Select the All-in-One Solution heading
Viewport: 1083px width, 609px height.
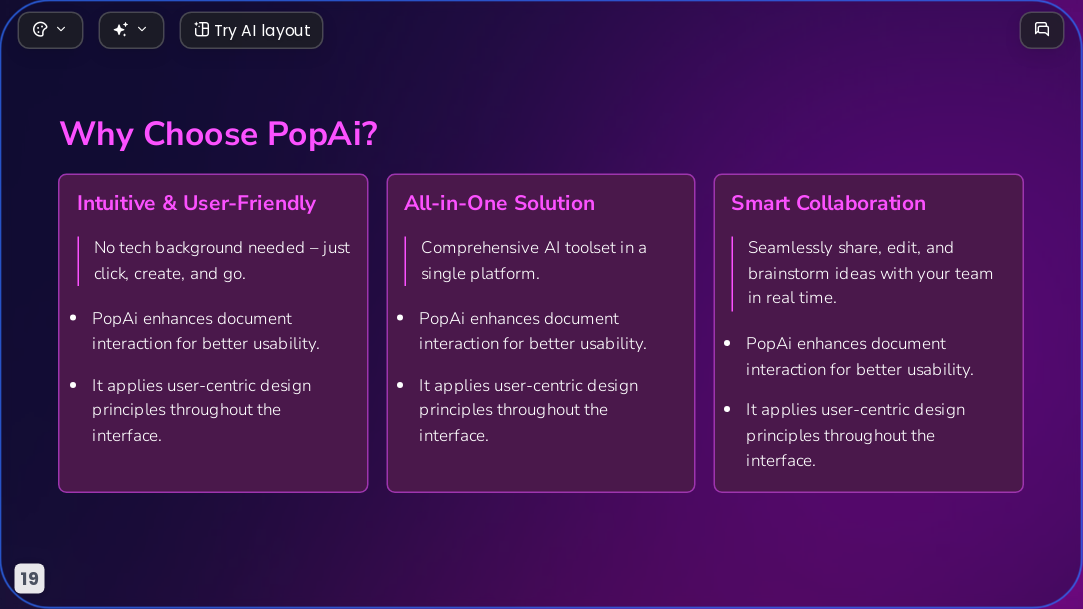[499, 203]
